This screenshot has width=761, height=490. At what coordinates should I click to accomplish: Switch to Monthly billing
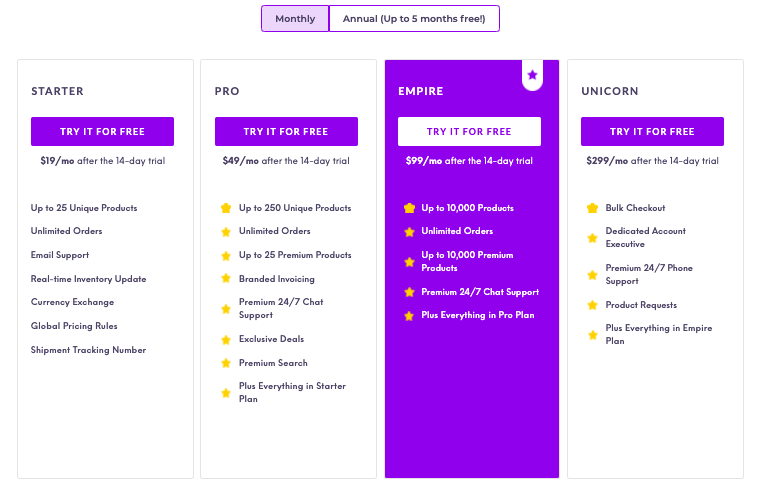295,18
